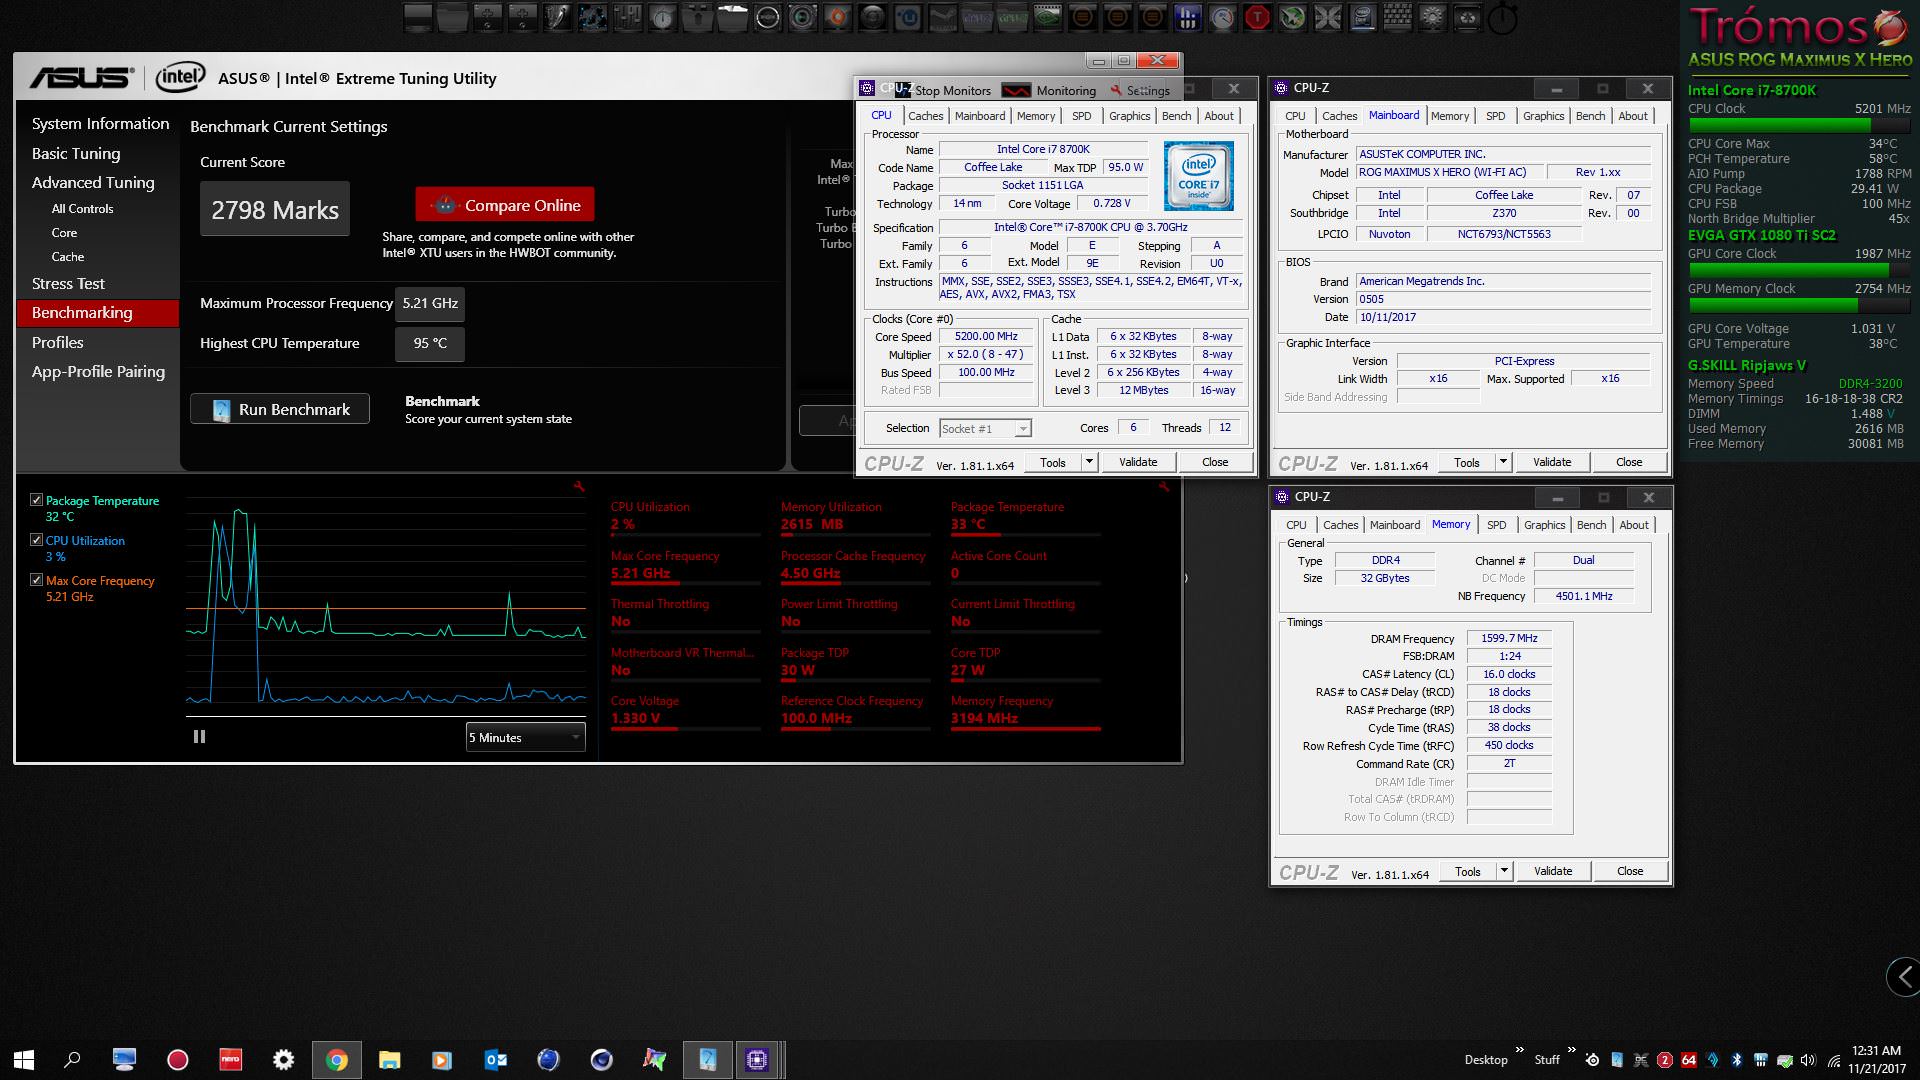The image size is (1920, 1080).
Task: Open About tab in CPU-Z Mainboard window
Action: pyautogui.click(x=1633, y=116)
